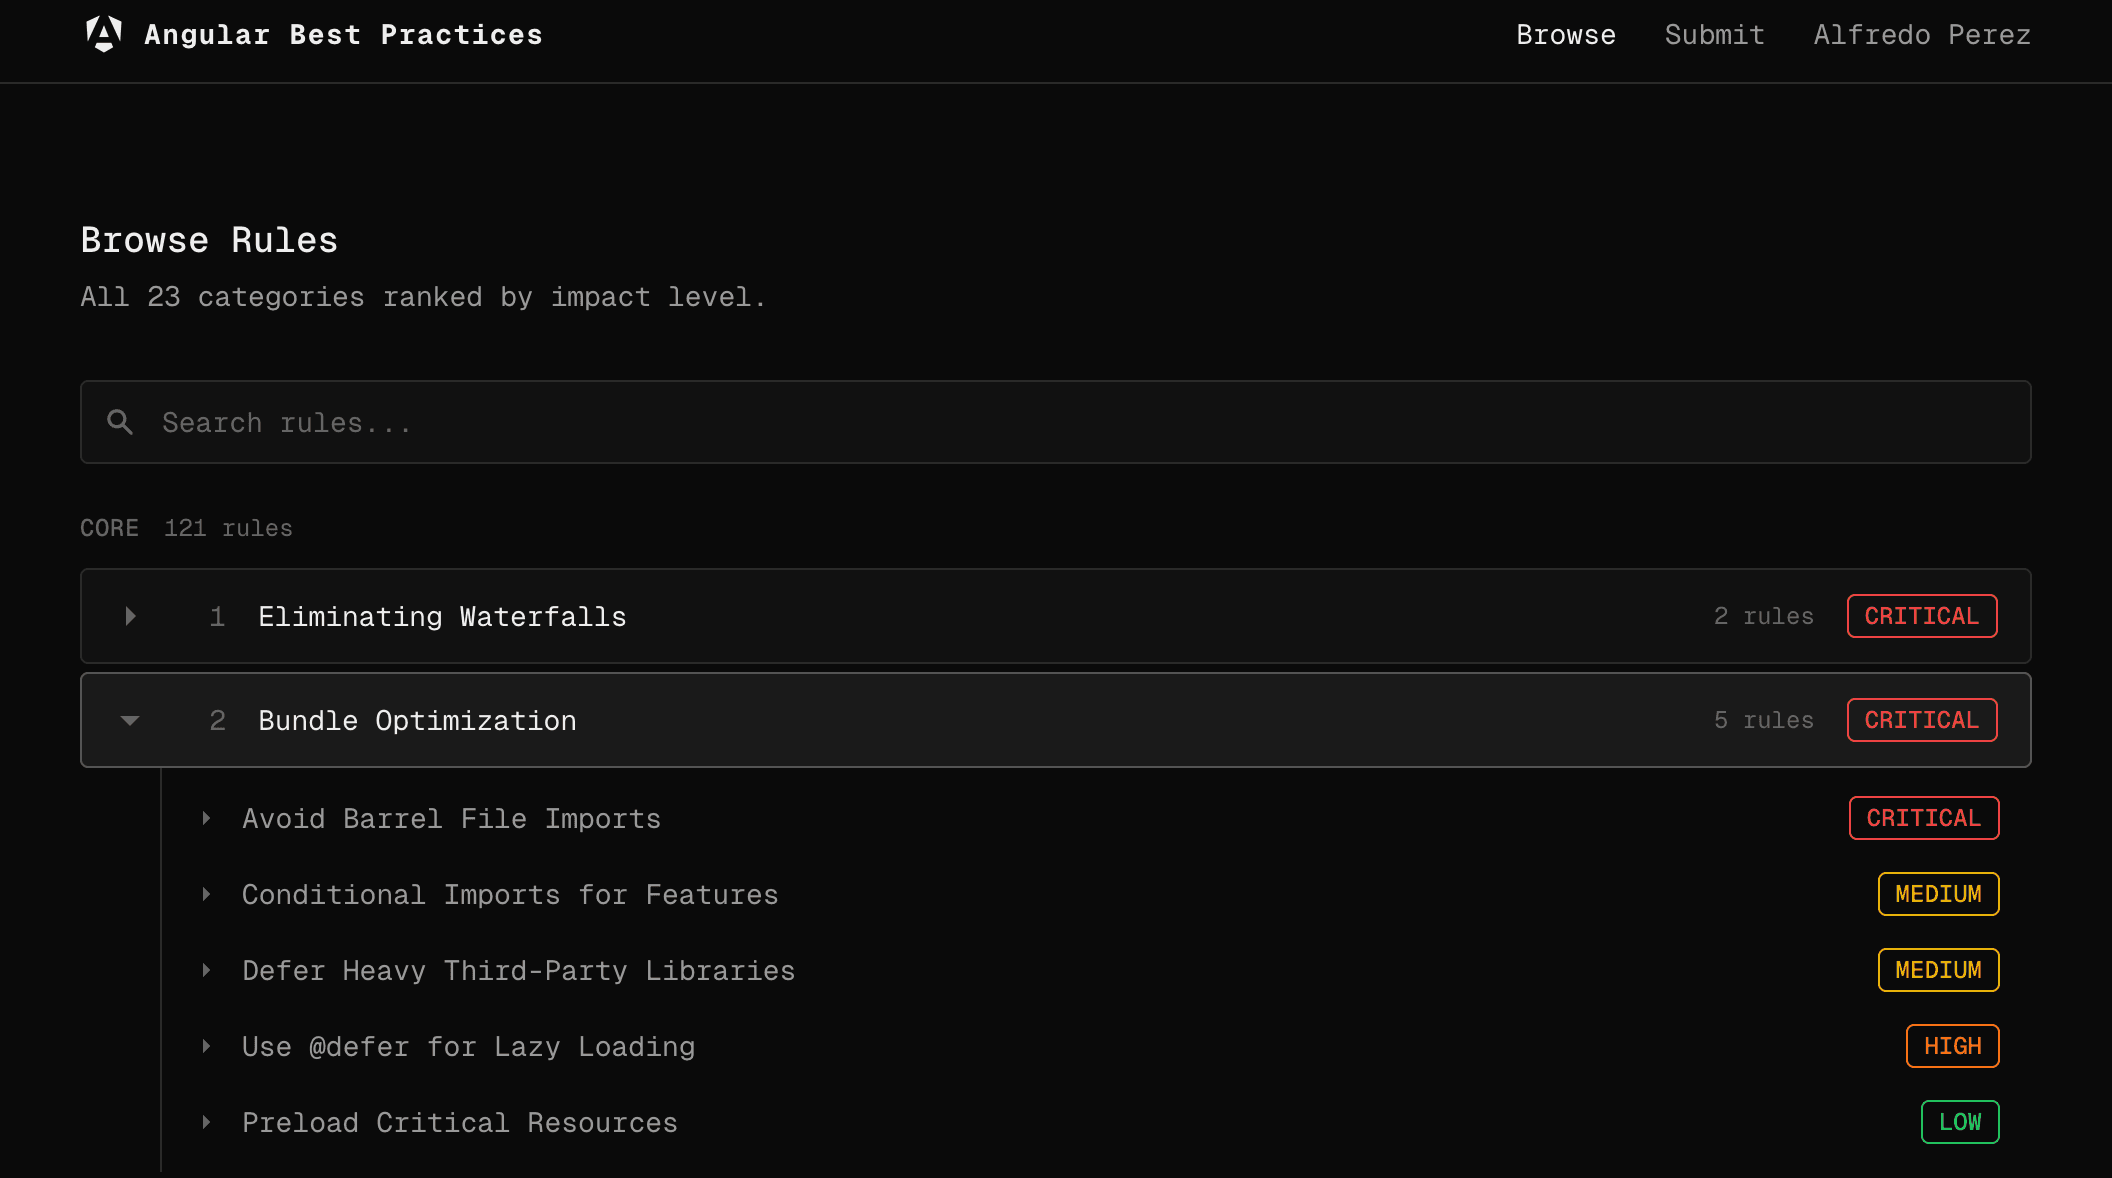Open the Preload Critical Resources rule

(459, 1122)
